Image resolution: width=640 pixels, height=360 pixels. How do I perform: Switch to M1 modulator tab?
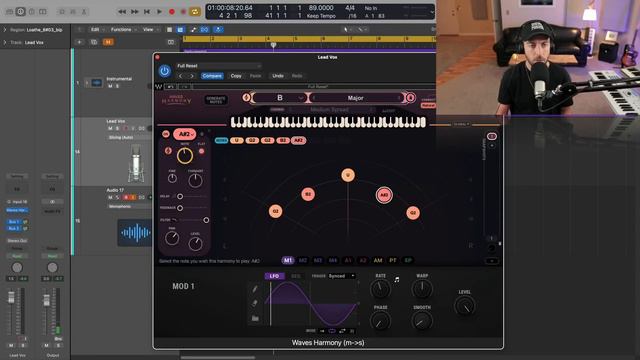click(288, 260)
